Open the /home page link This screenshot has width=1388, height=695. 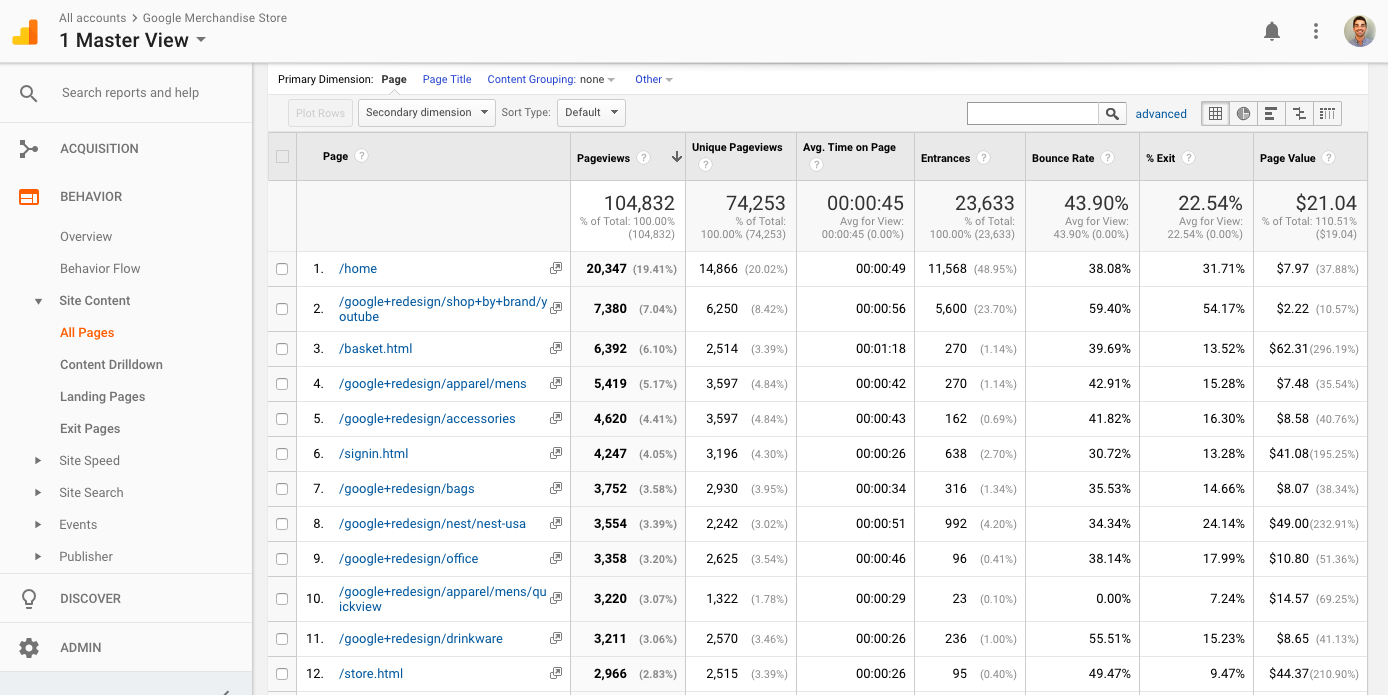click(358, 269)
